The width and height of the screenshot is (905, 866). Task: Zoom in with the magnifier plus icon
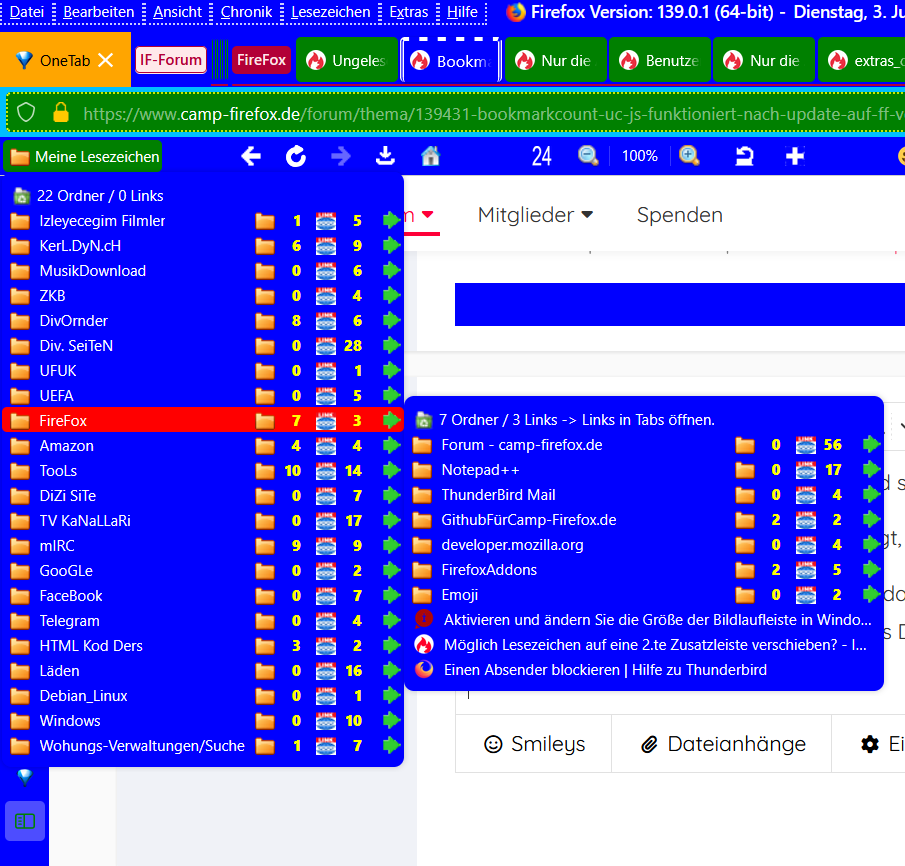(x=689, y=156)
